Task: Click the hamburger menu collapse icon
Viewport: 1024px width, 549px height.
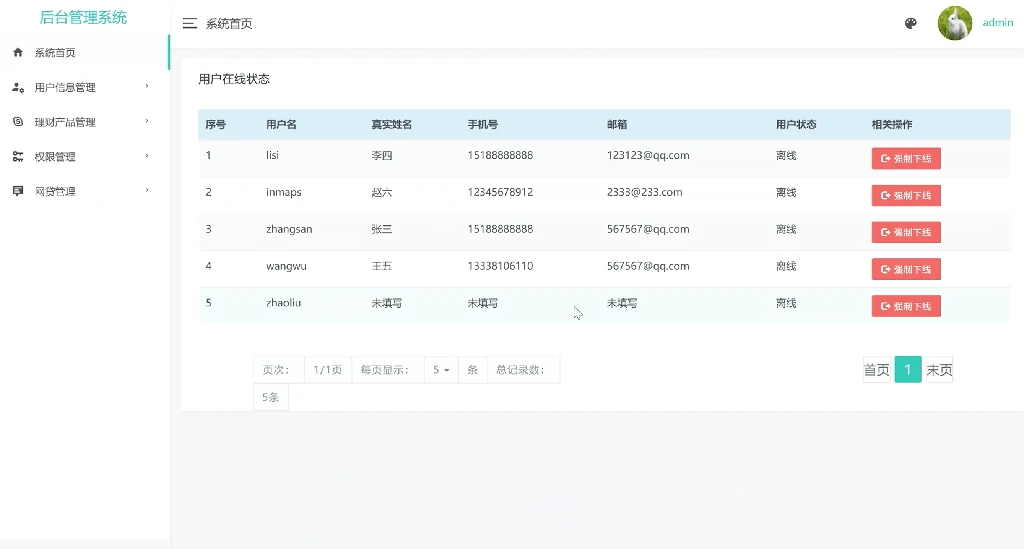Action: click(x=189, y=23)
